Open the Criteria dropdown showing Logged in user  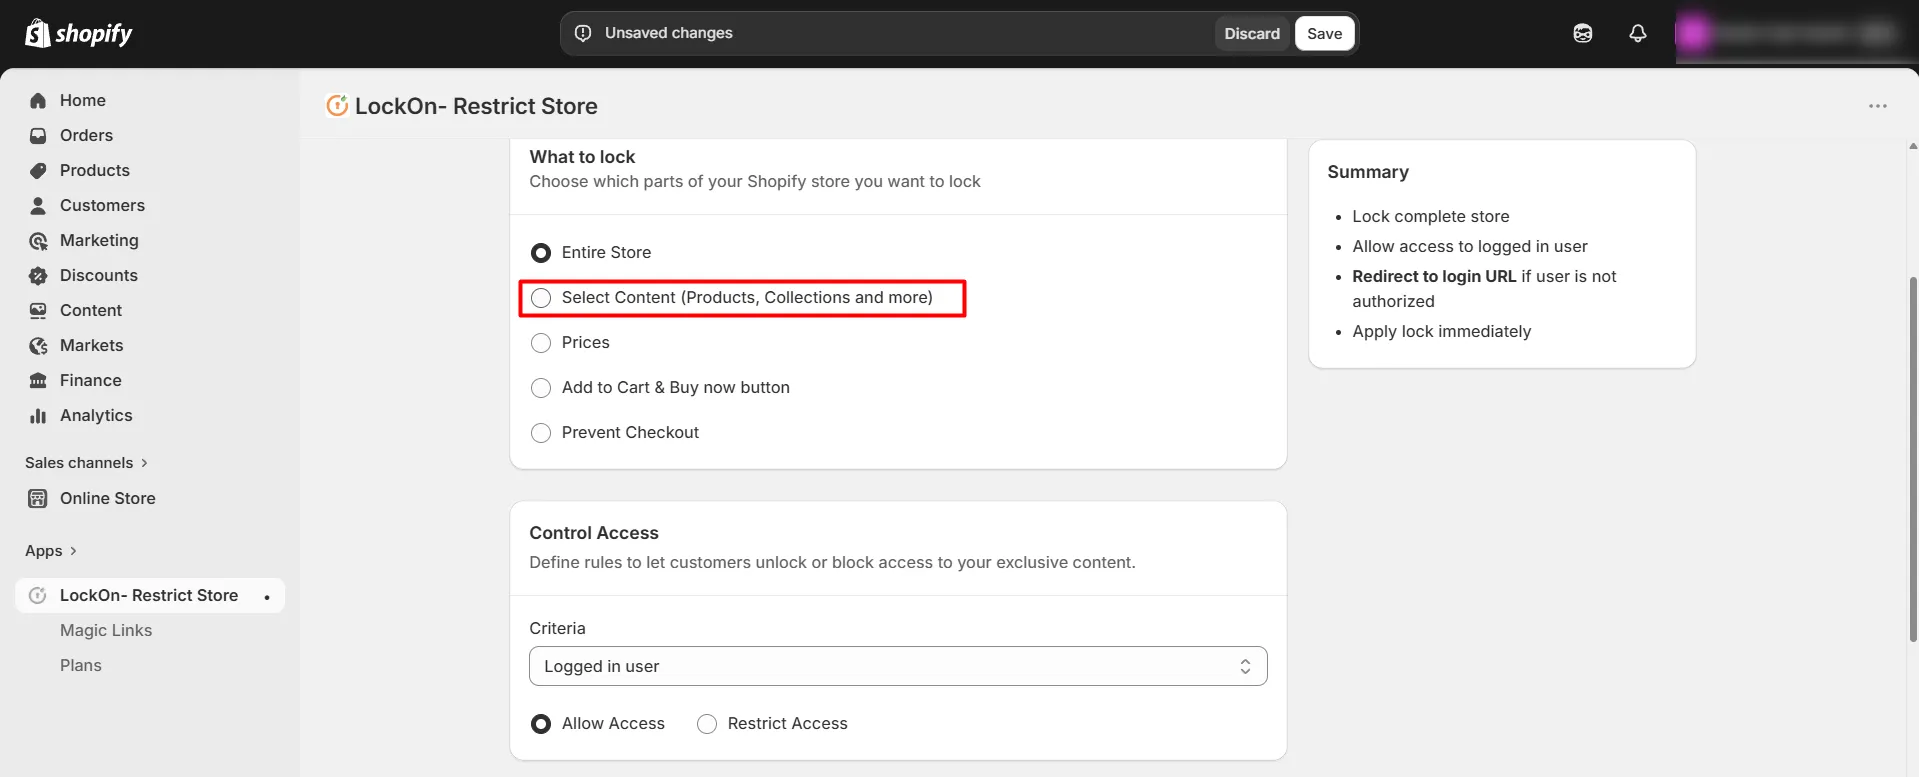(x=898, y=666)
